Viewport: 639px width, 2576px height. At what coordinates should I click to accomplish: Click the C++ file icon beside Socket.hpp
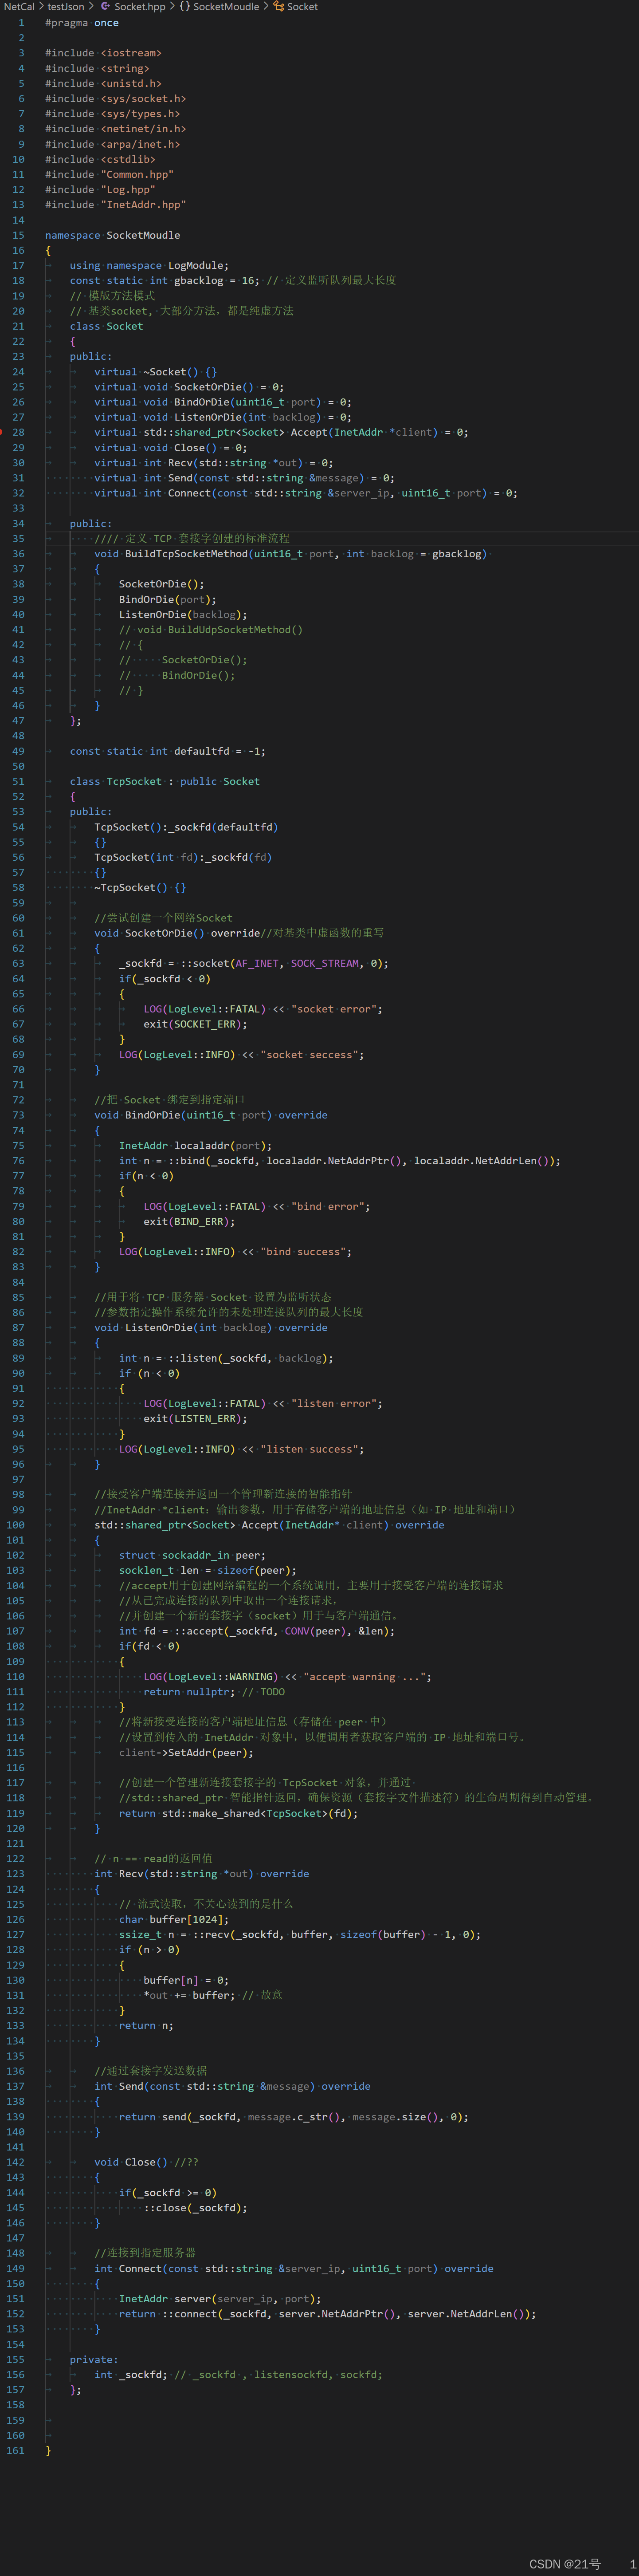(105, 7)
